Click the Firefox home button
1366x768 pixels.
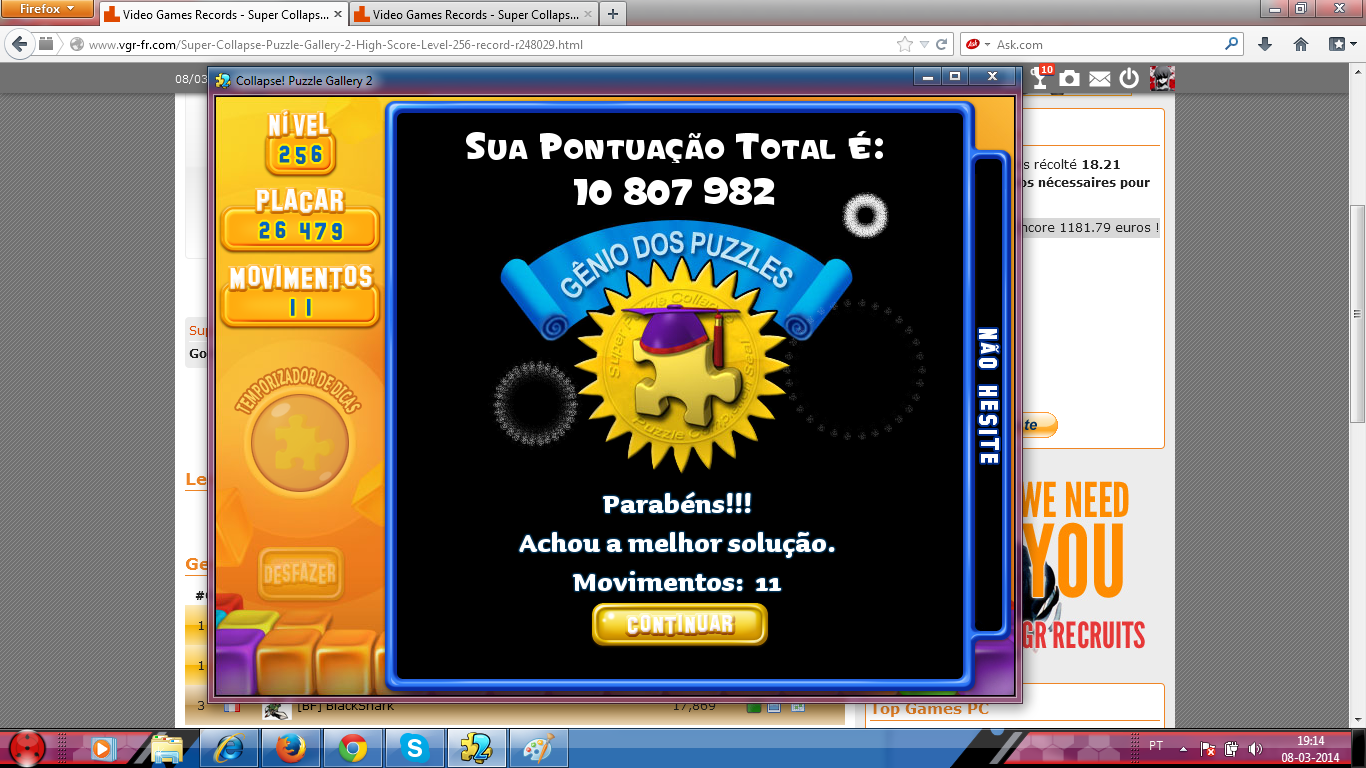[x=1301, y=44]
